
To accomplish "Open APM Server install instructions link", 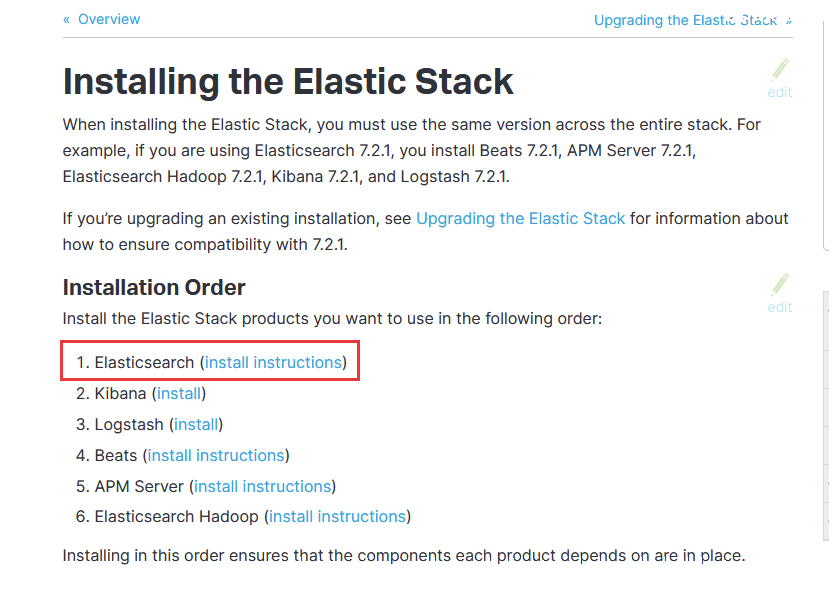I will pyautogui.click(x=263, y=487).
